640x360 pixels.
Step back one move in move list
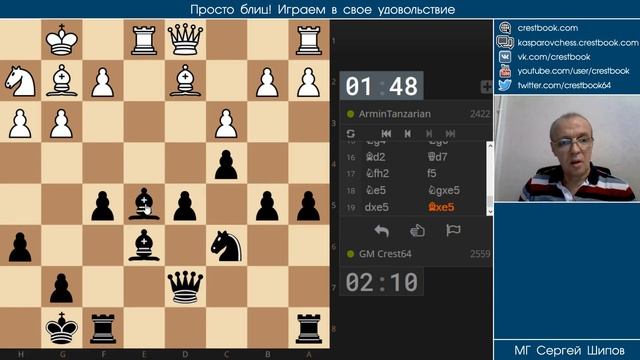click(x=407, y=133)
